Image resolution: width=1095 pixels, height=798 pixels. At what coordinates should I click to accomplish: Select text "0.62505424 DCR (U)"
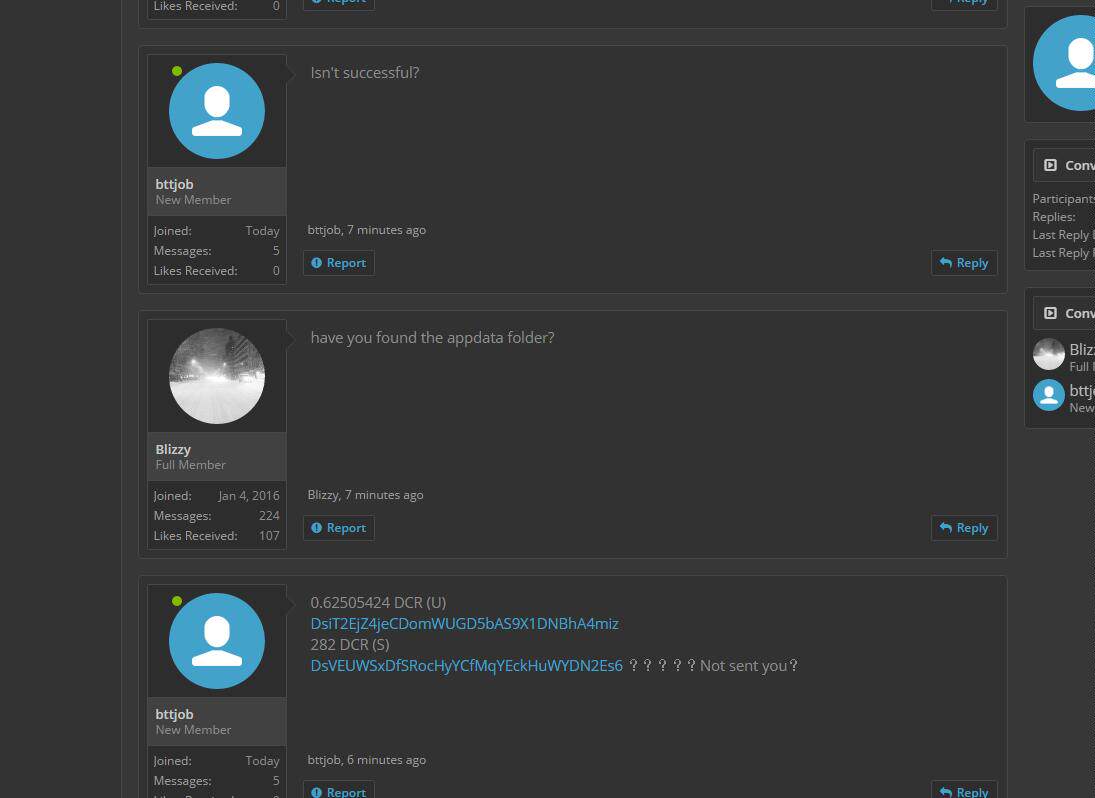coord(378,603)
